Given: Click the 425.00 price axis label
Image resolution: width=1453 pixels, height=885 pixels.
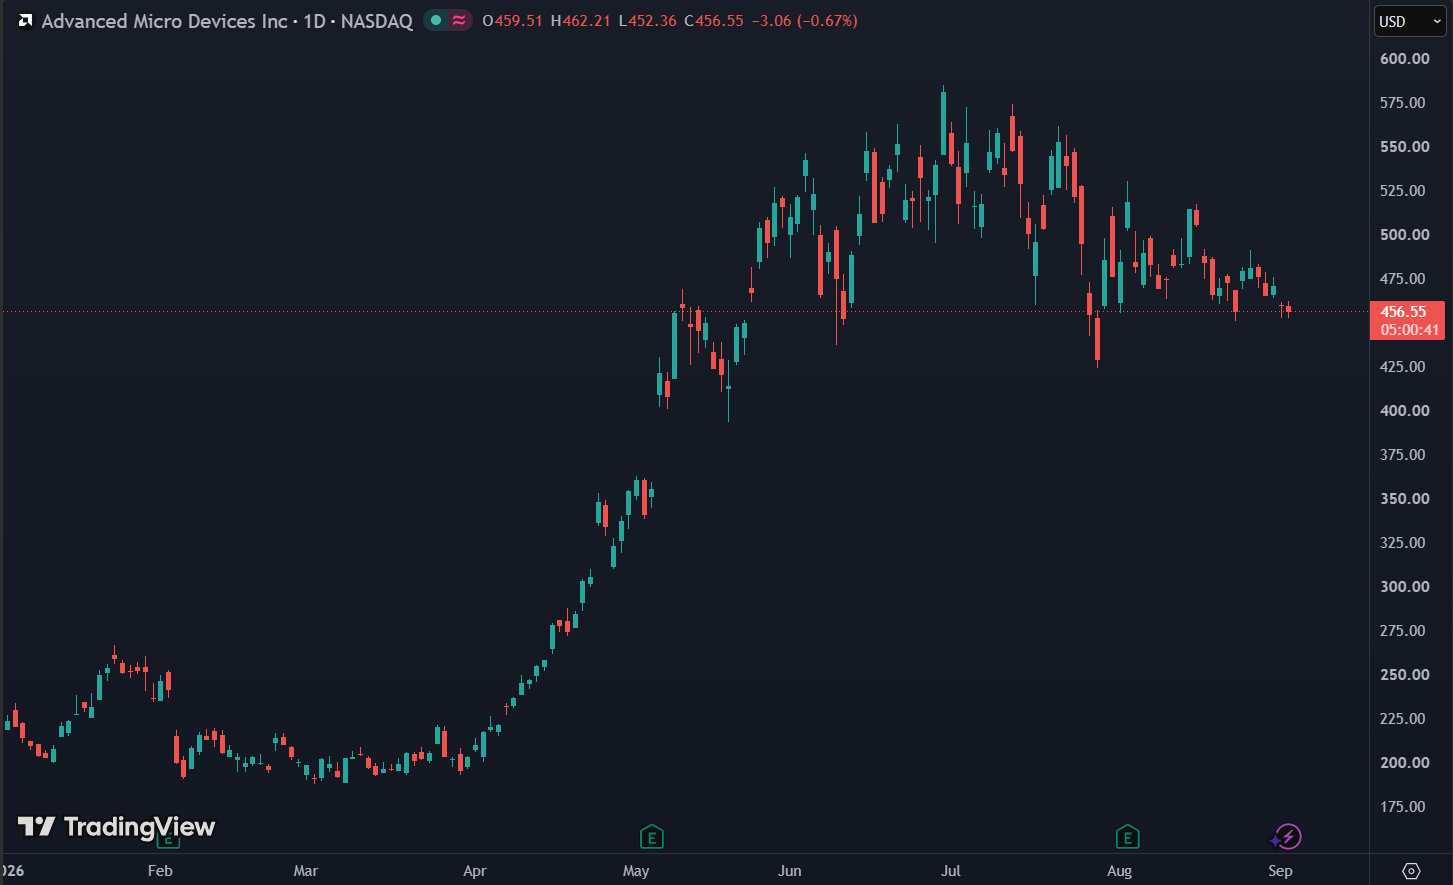Looking at the screenshot, I should 1405,367.
